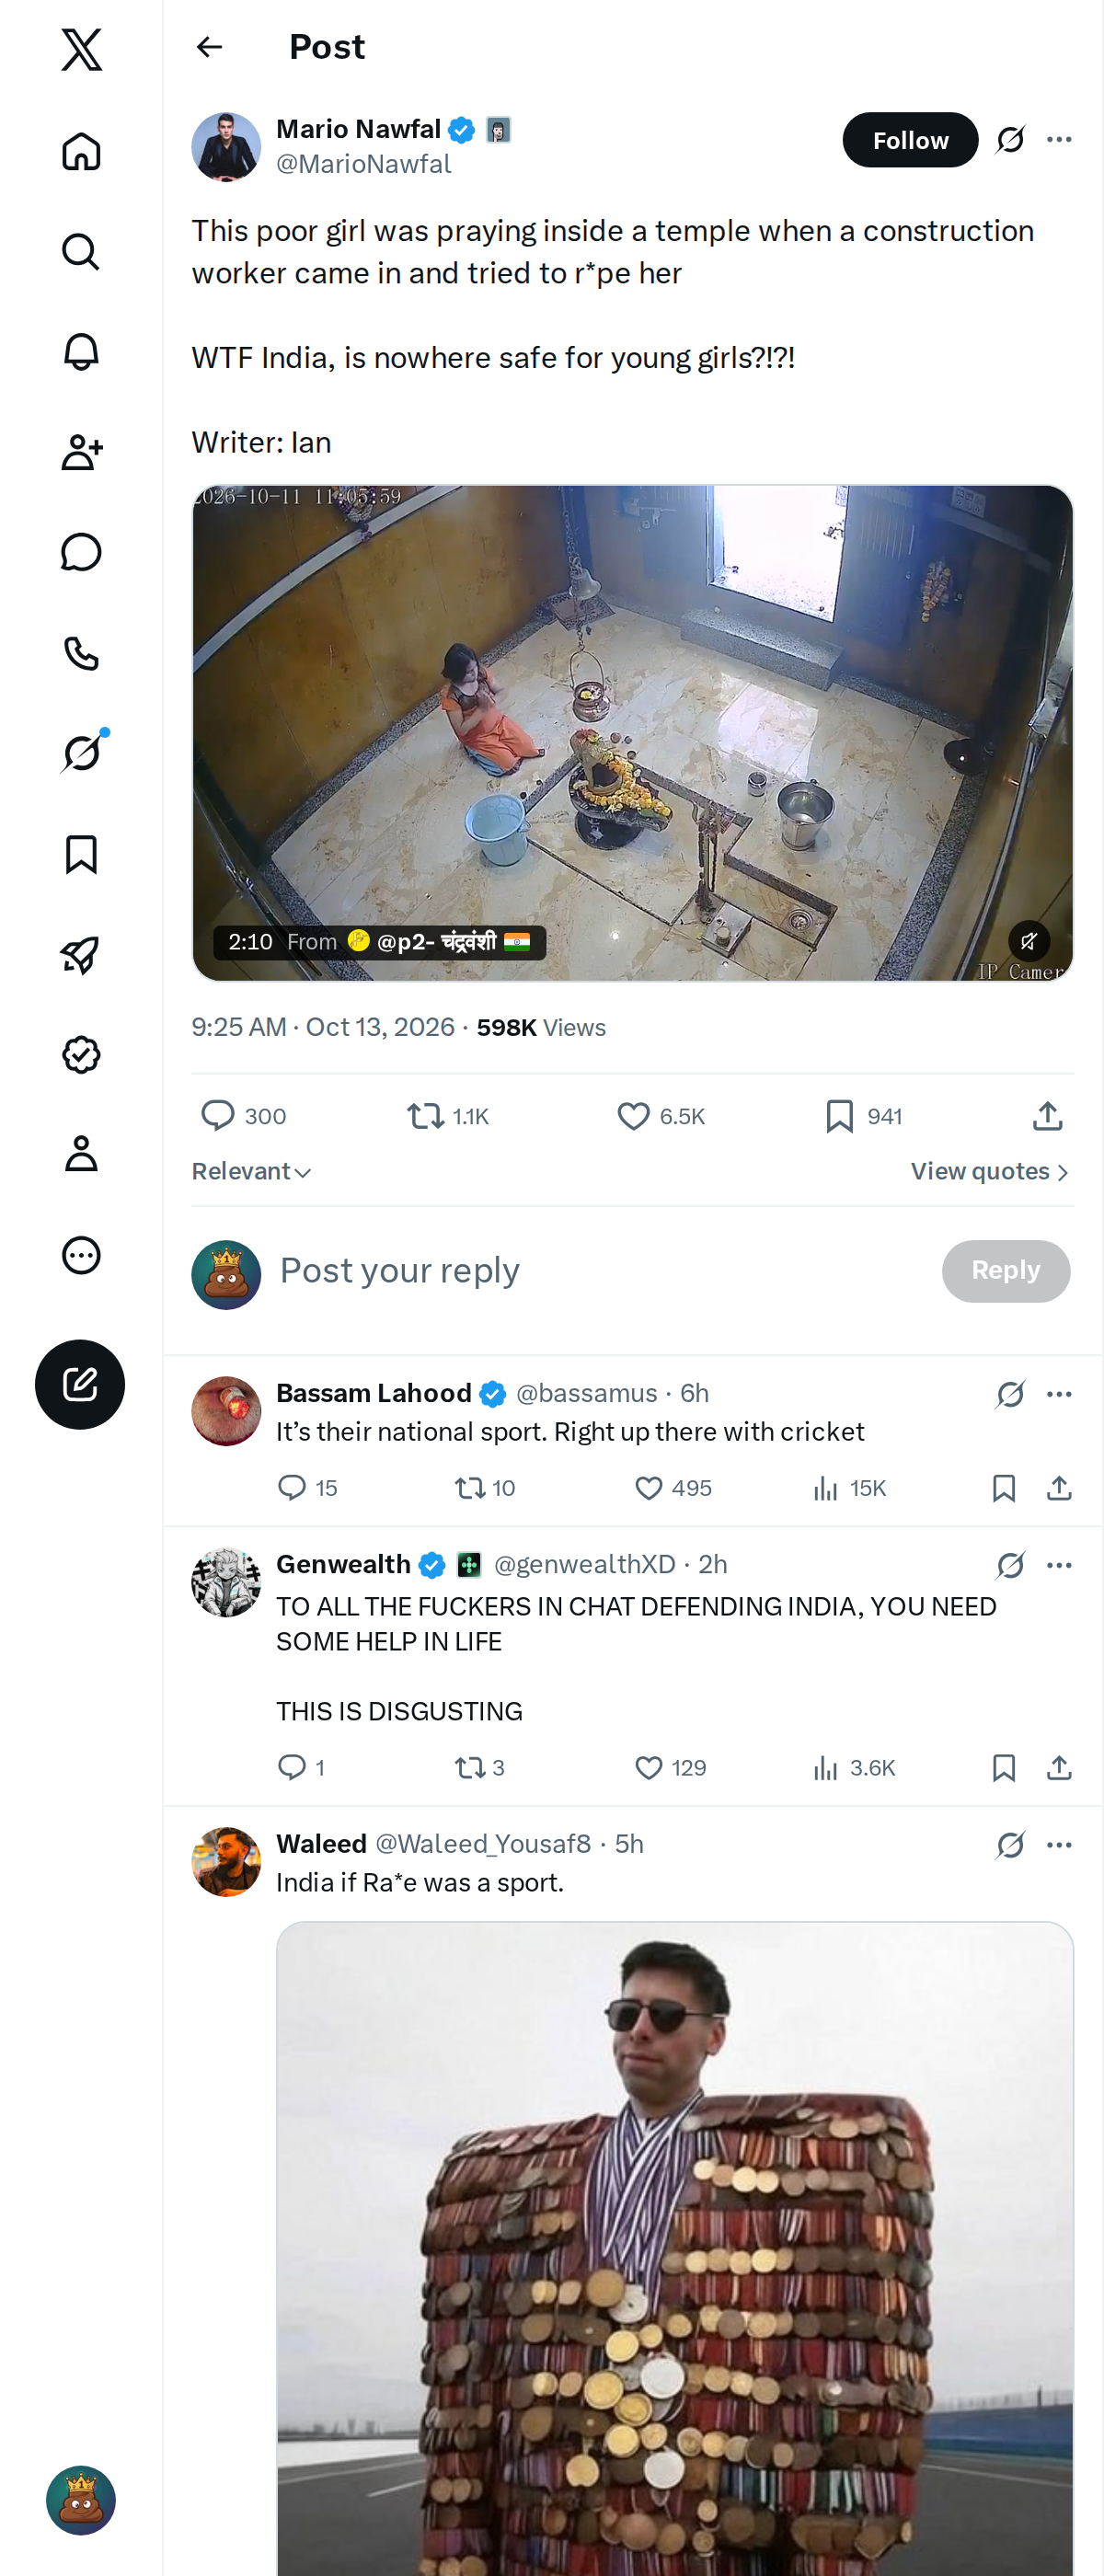Open View quotes link
The height and width of the screenshot is (2576, 1104).
pos(990,1171)
